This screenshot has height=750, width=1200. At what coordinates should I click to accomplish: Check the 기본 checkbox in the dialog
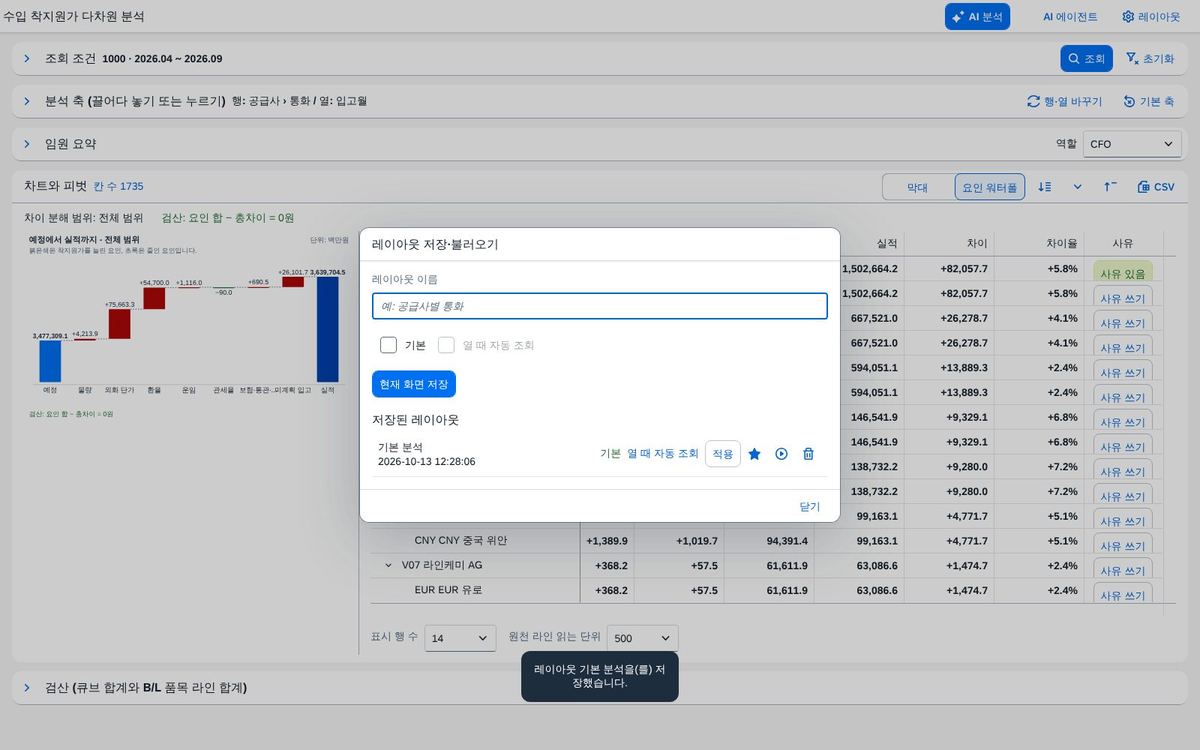coord(388,345)
